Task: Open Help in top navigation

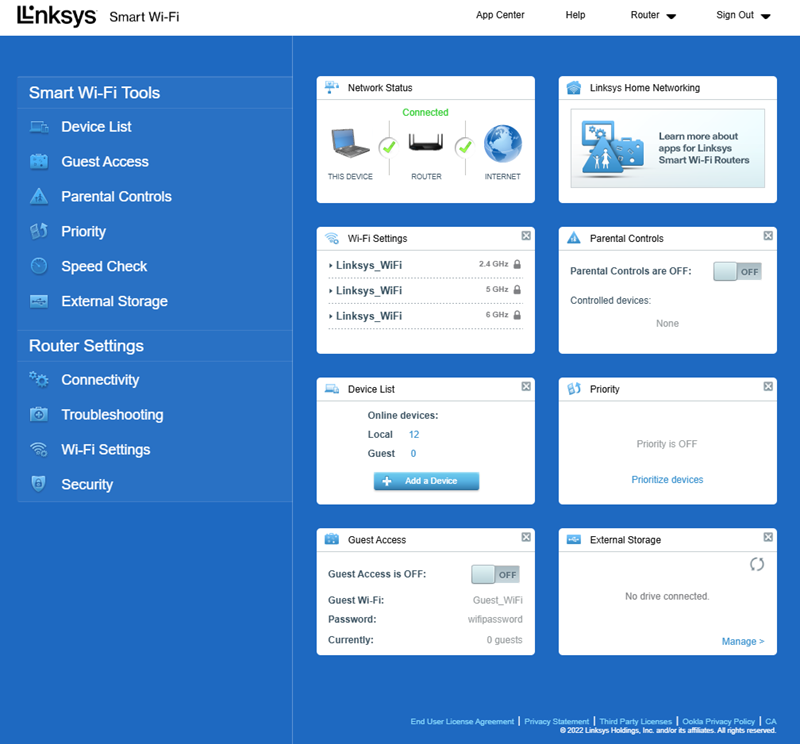Action: [x=575, y=15]
